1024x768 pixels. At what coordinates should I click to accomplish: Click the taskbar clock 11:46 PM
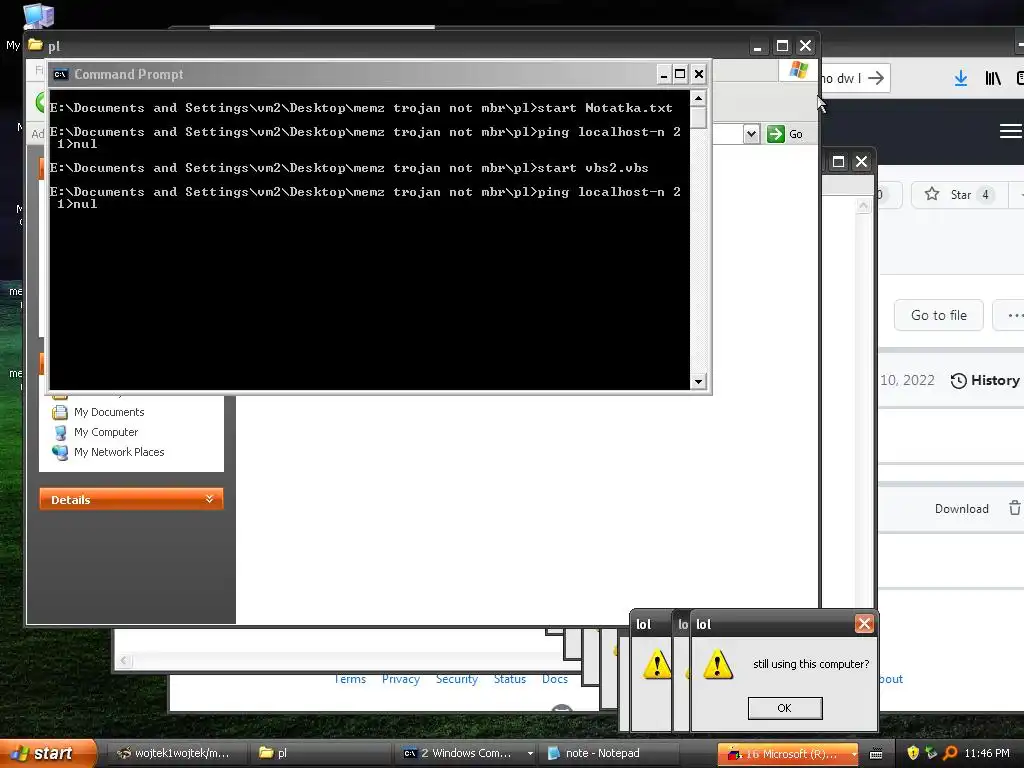[x=986, y=753]
